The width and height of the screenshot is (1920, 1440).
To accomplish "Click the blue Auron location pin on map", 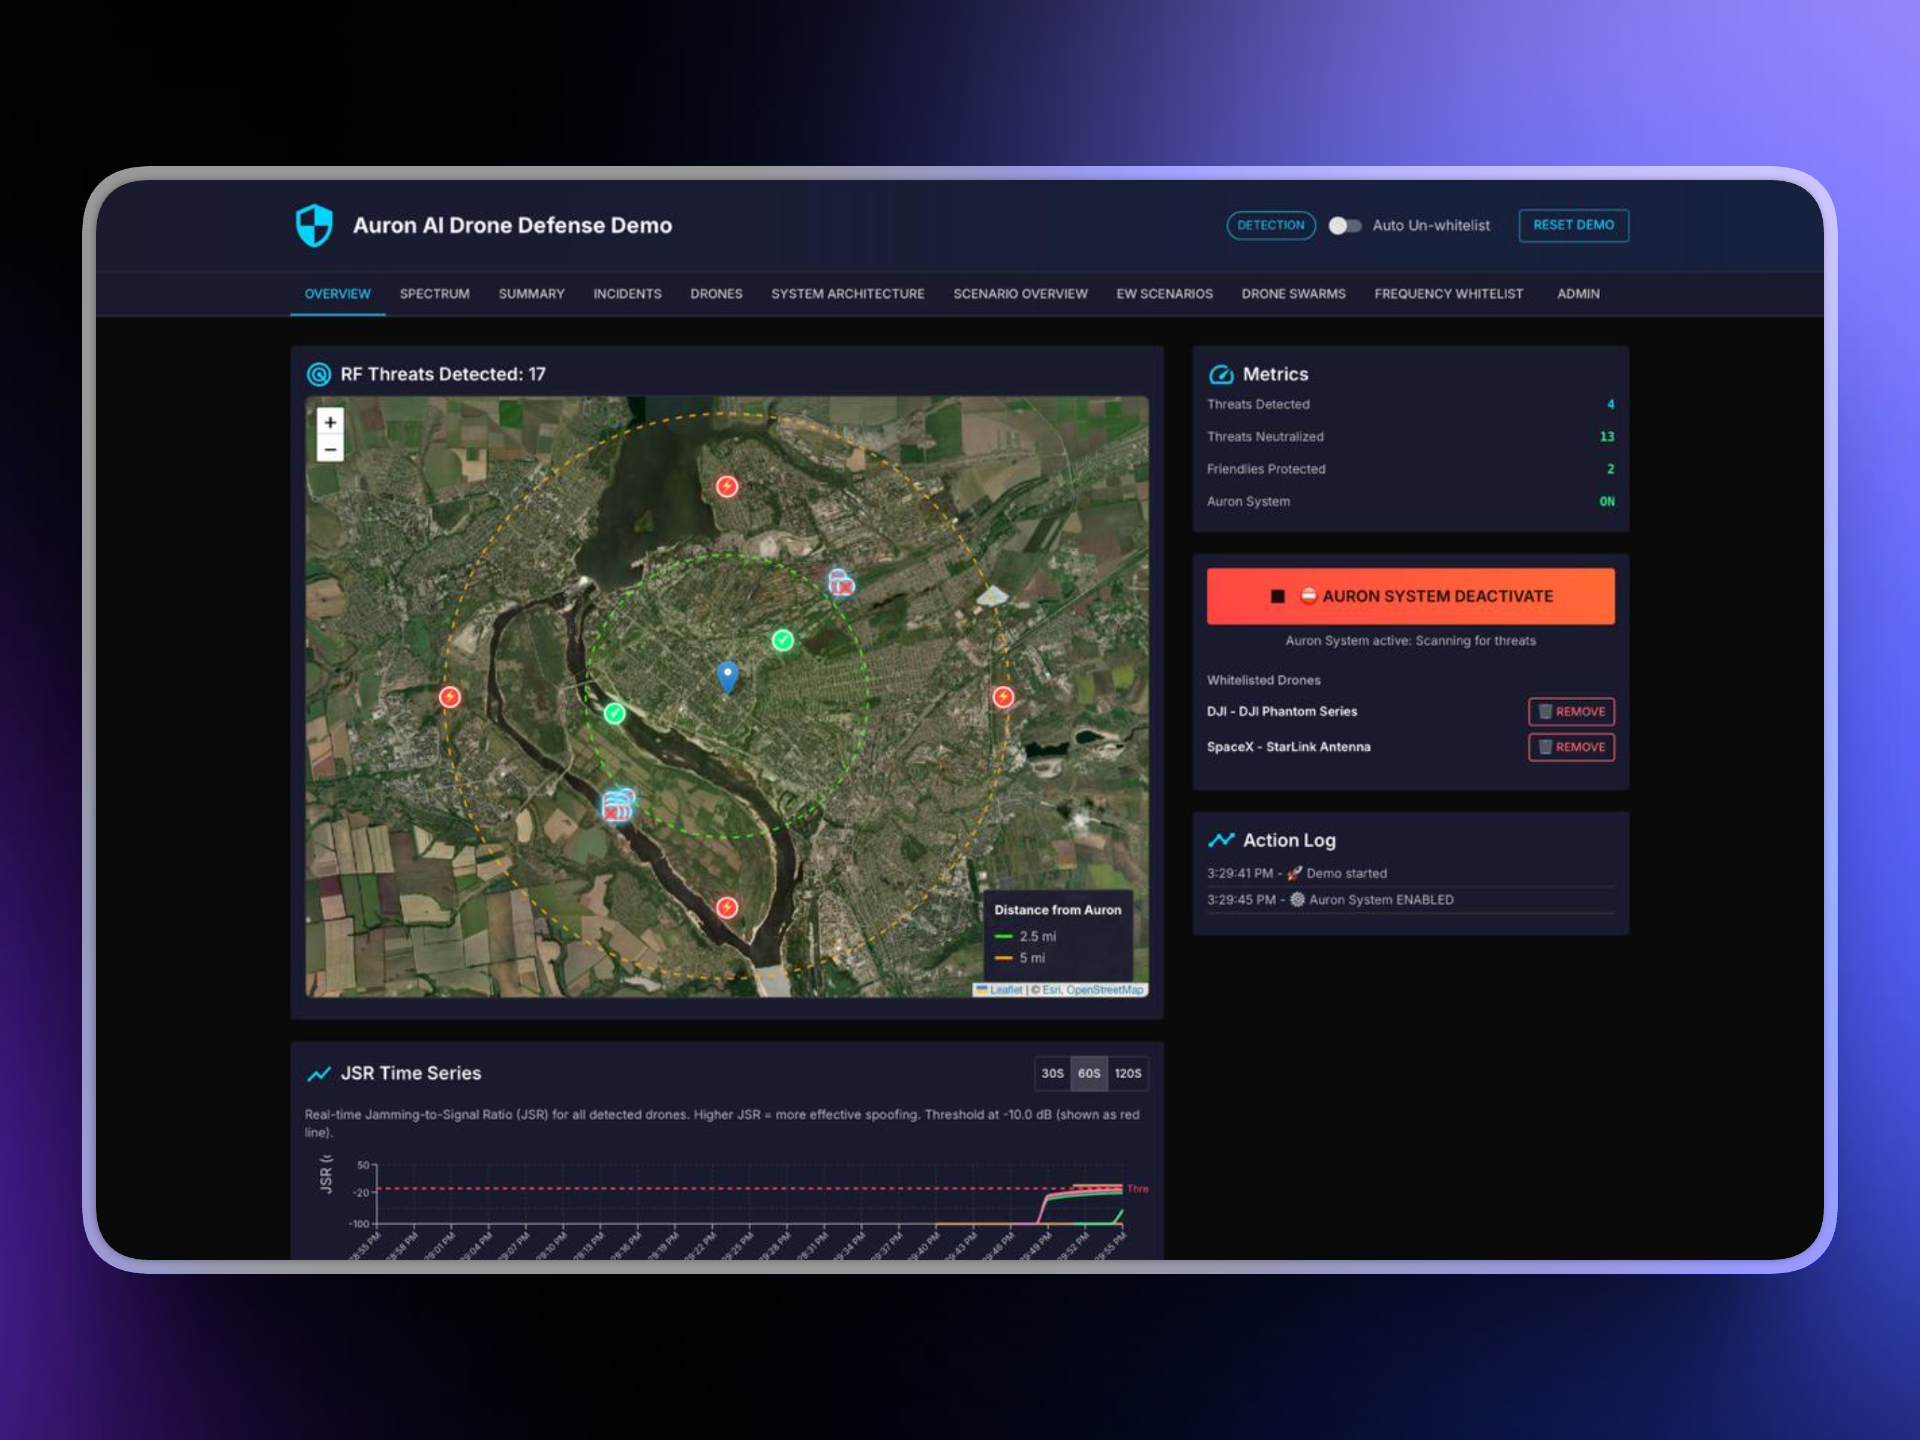I will click(728, 676).
